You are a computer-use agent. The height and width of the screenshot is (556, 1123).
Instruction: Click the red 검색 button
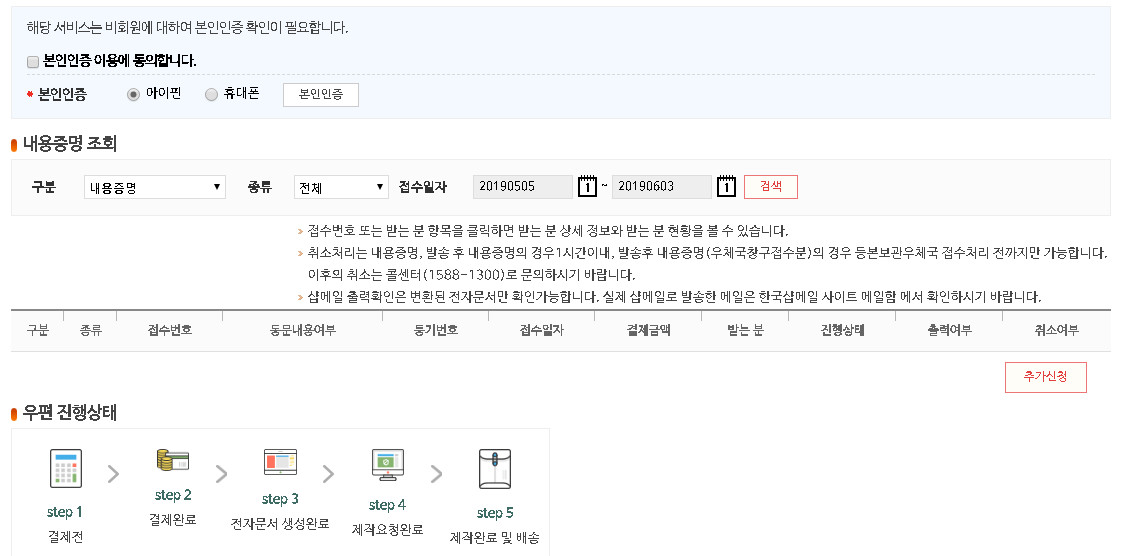coord(771,186)
